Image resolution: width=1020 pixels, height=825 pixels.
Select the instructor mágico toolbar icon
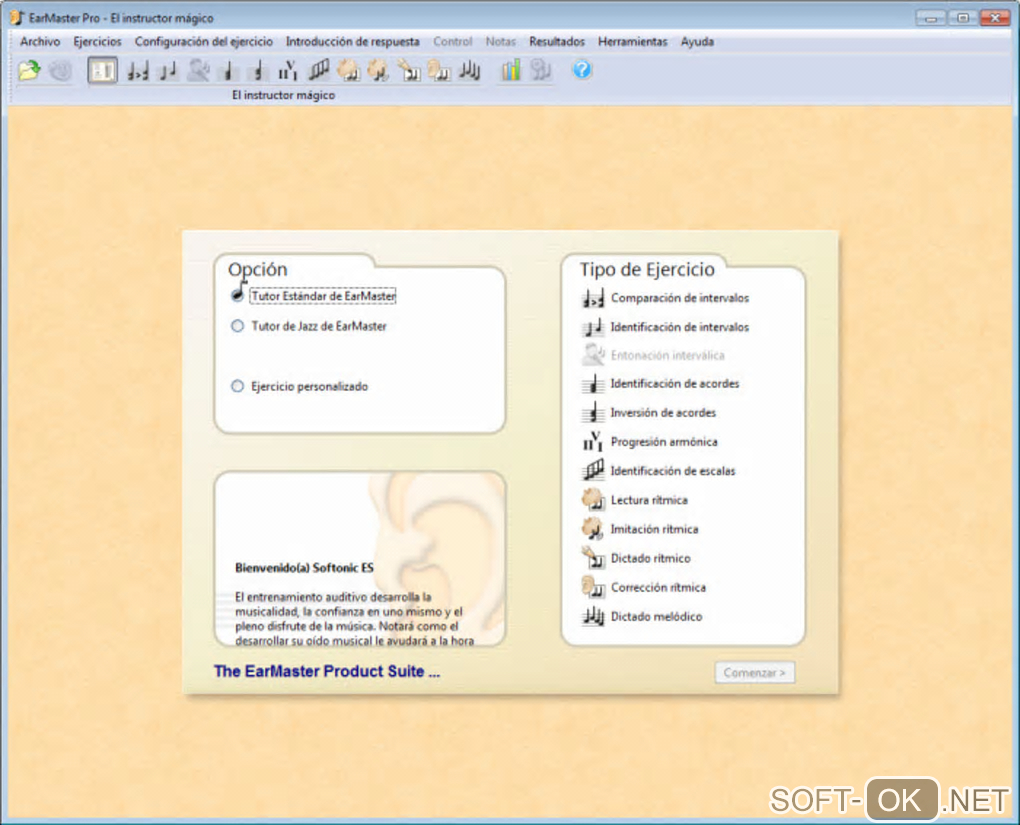click(x=102, y=70)
